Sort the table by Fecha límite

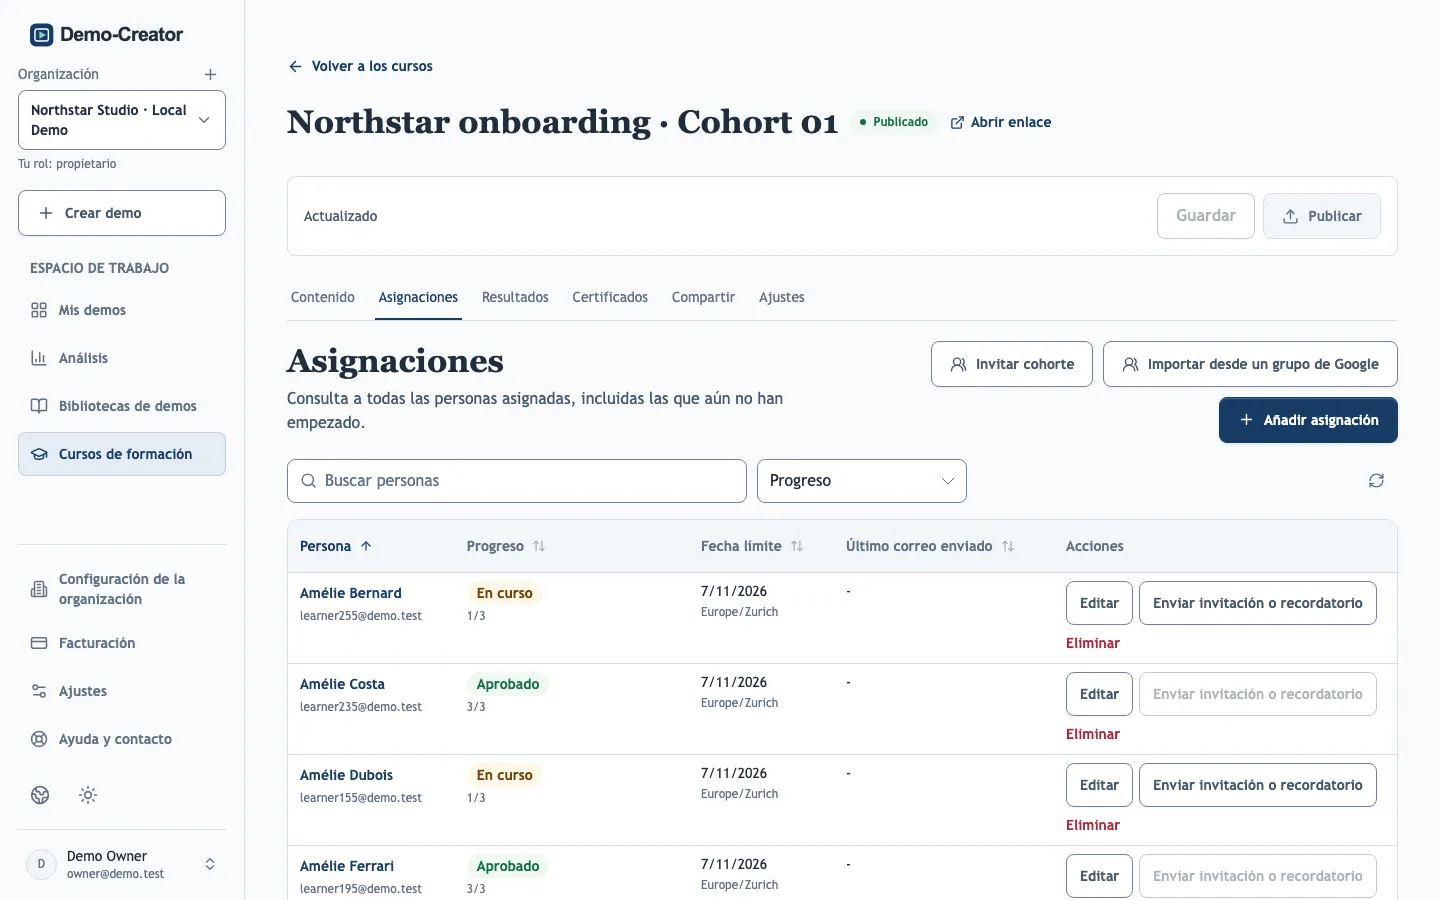pyautogui.click(x=752, y=546)
